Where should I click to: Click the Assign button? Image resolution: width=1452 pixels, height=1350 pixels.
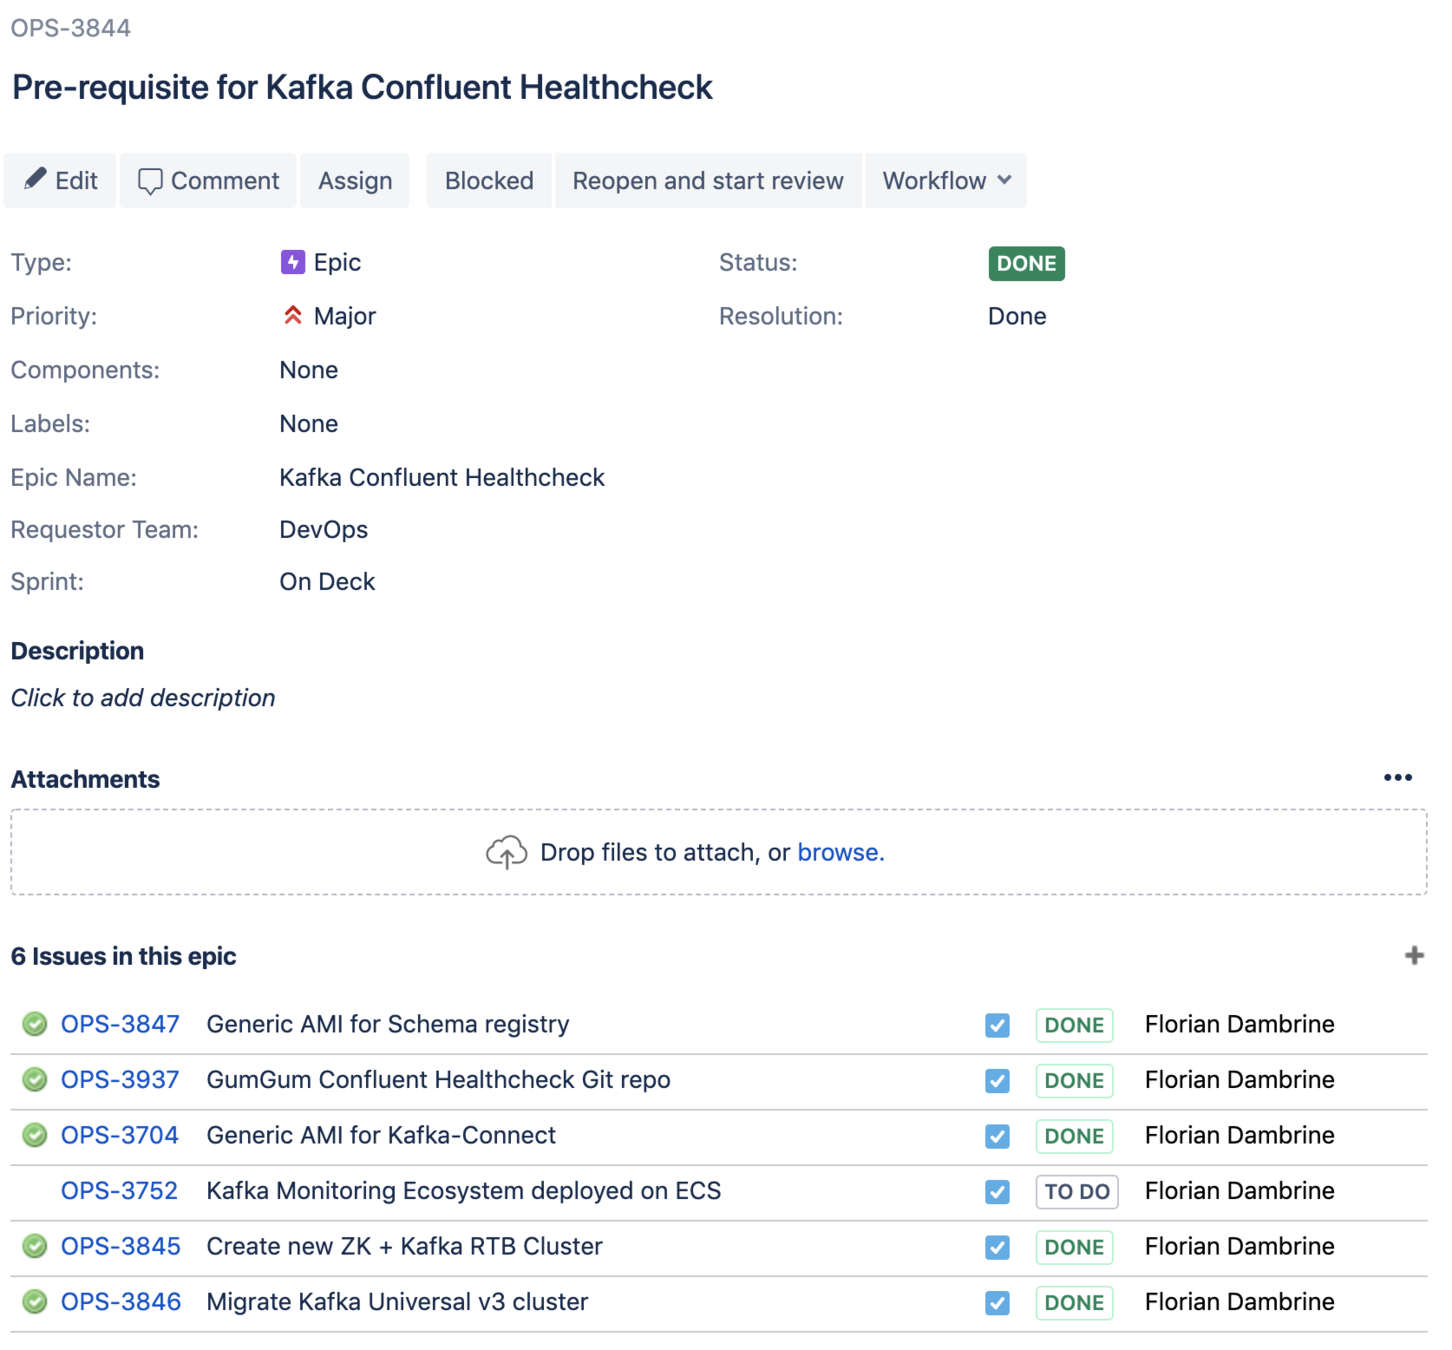pyautogui.click(x=355, y=181)
